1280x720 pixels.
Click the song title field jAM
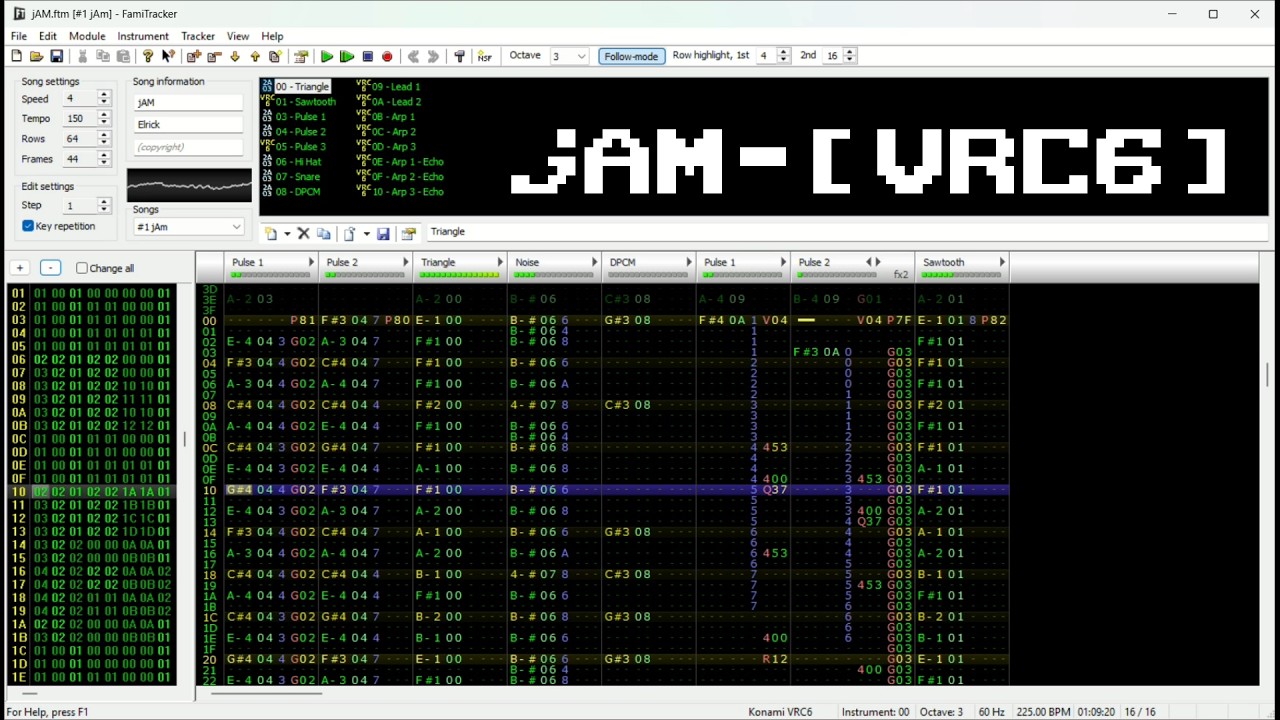point(189,103)
